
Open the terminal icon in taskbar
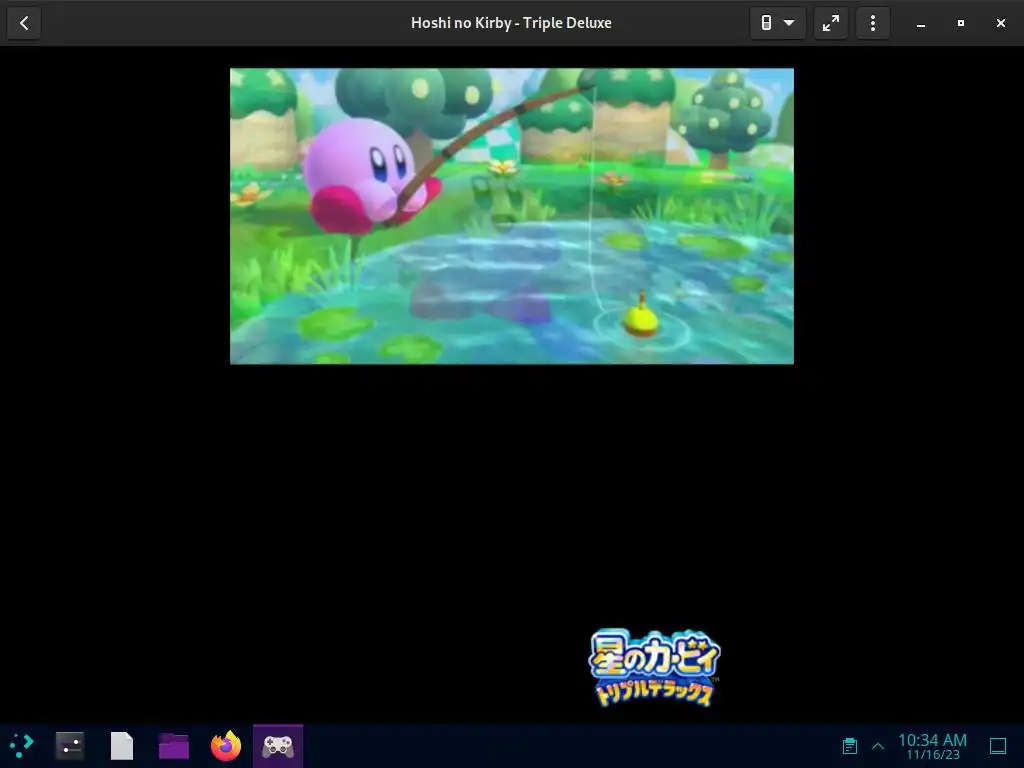pos(69,746)
